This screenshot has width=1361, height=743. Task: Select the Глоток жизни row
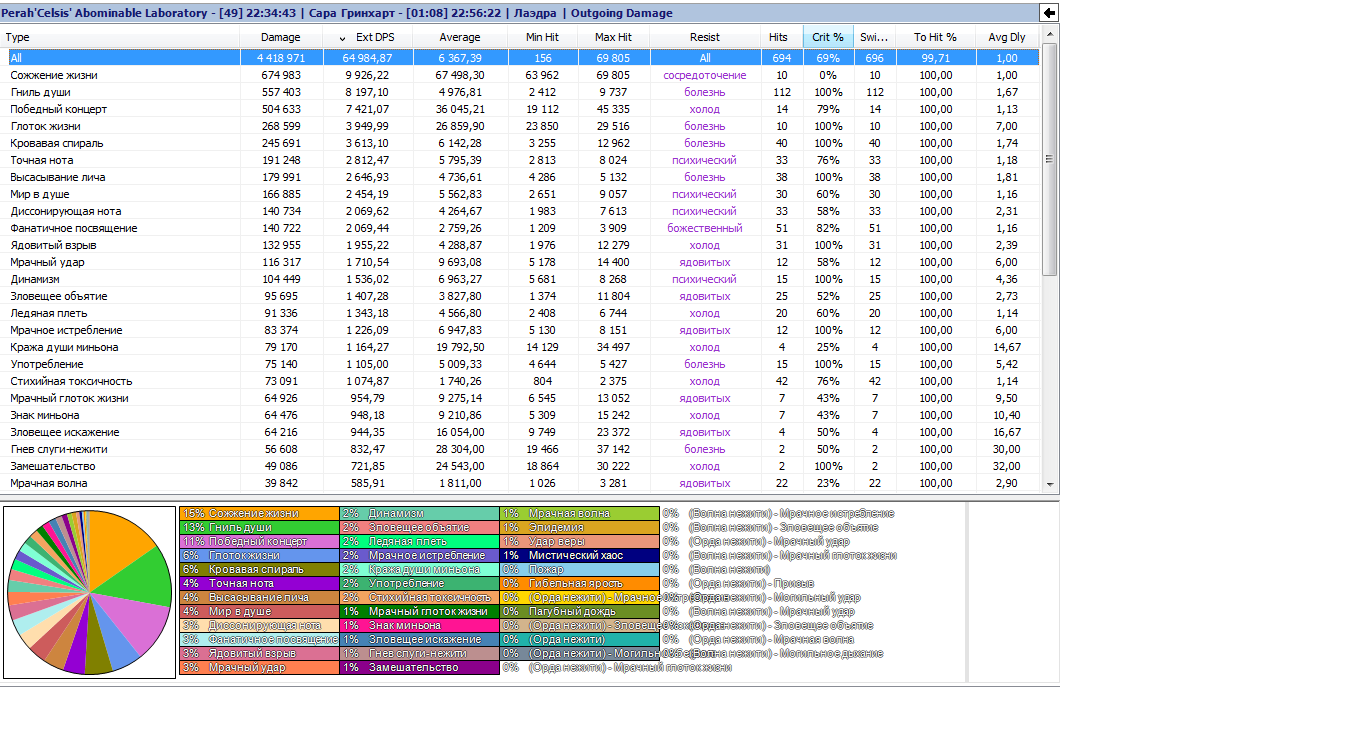[x=520, y=126]
